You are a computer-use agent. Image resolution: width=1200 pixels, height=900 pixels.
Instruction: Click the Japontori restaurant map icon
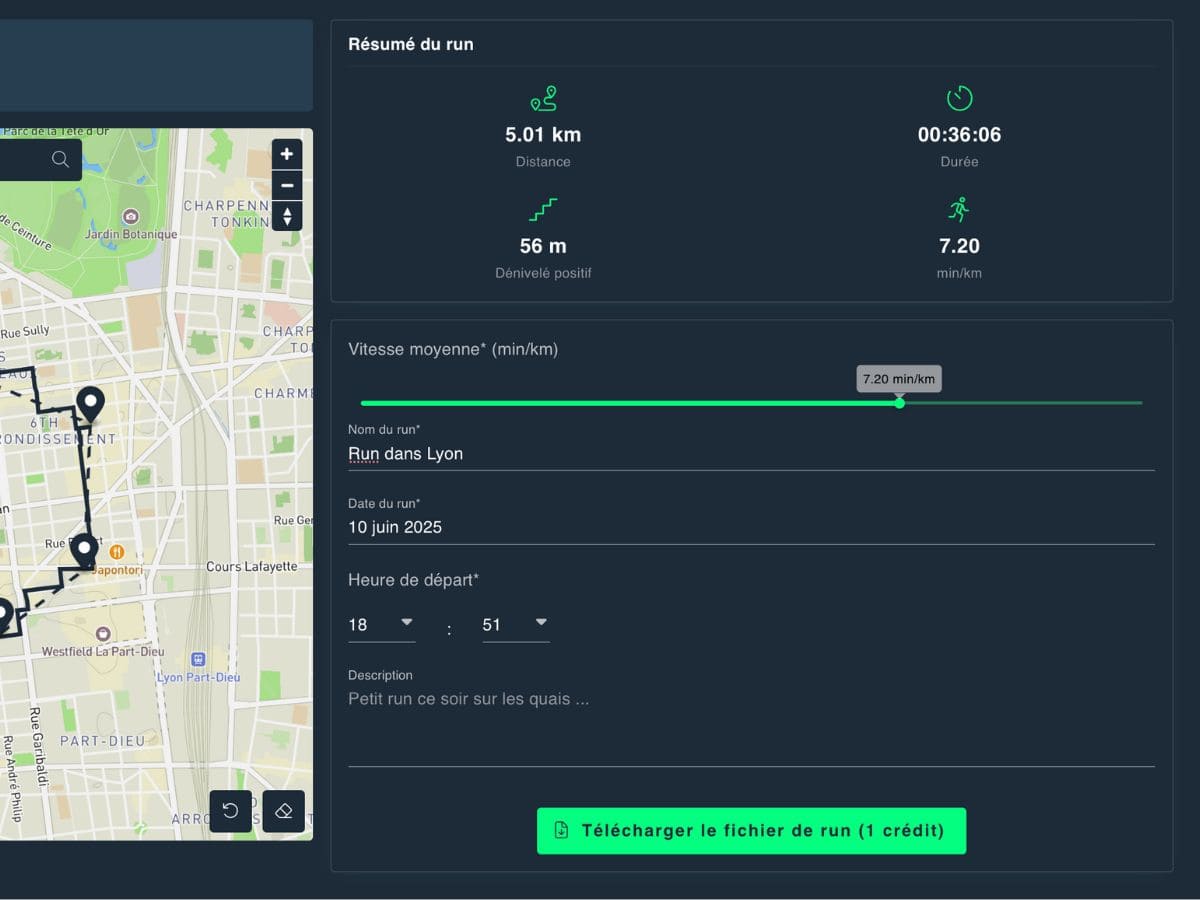116,551
